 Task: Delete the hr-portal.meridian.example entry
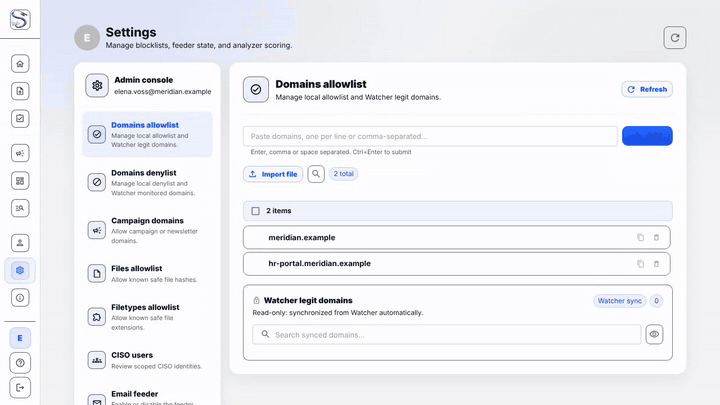pyautogui.click(x=656, y=264)
